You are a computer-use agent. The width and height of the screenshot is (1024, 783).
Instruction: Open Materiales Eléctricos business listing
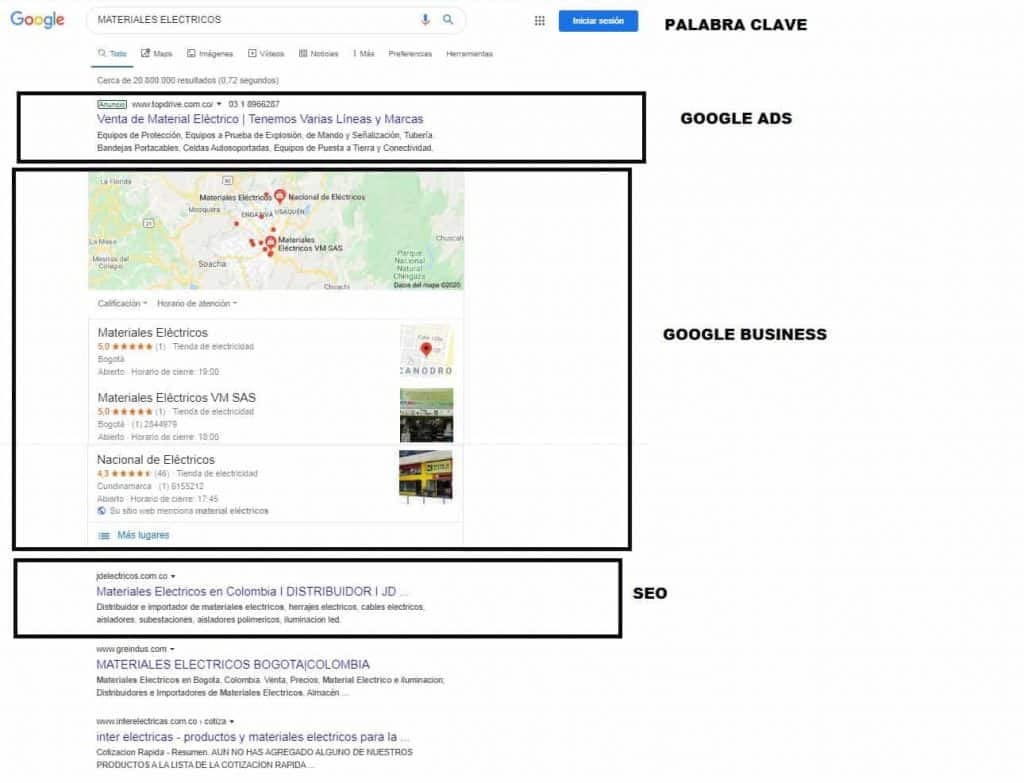coord(152,332)
